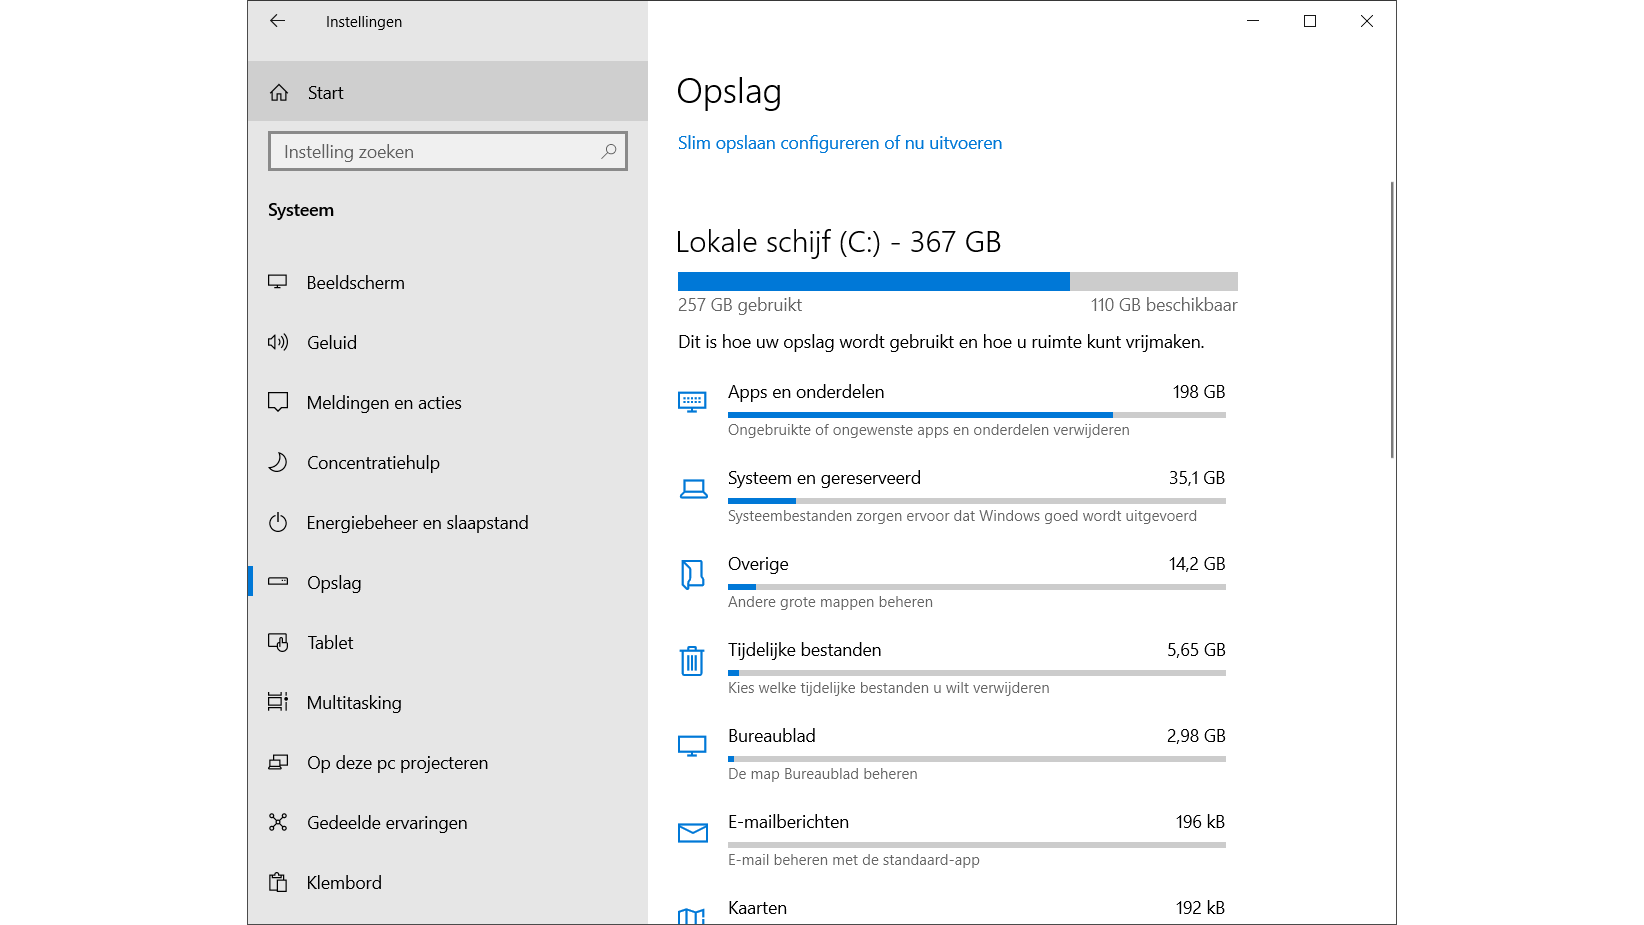1644x925 pixels.
Task: Open Beeldscherm settings page
Action: pos(355,283)
